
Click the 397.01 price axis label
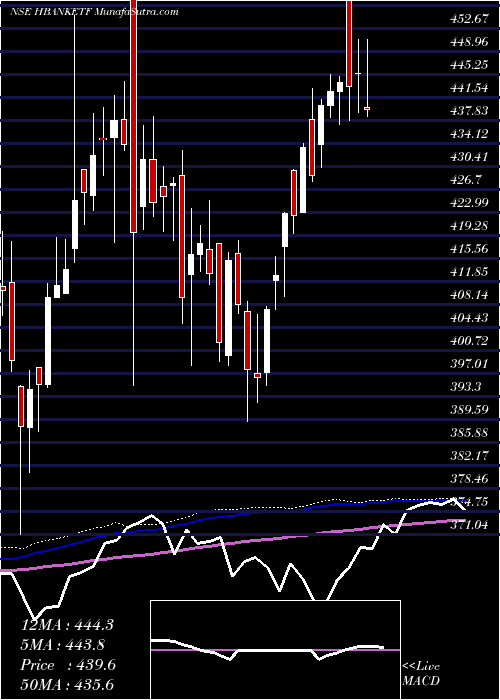coord(468,364)
